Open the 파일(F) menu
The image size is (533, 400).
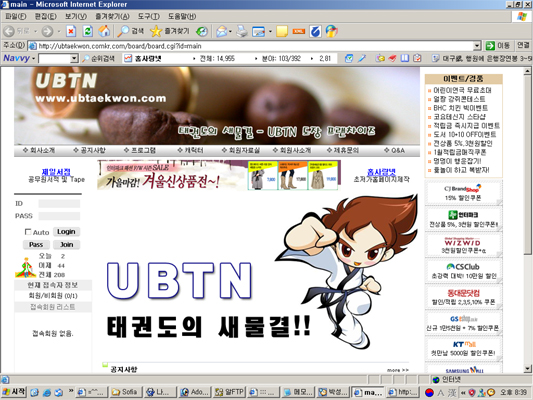(x=16, y=16)
